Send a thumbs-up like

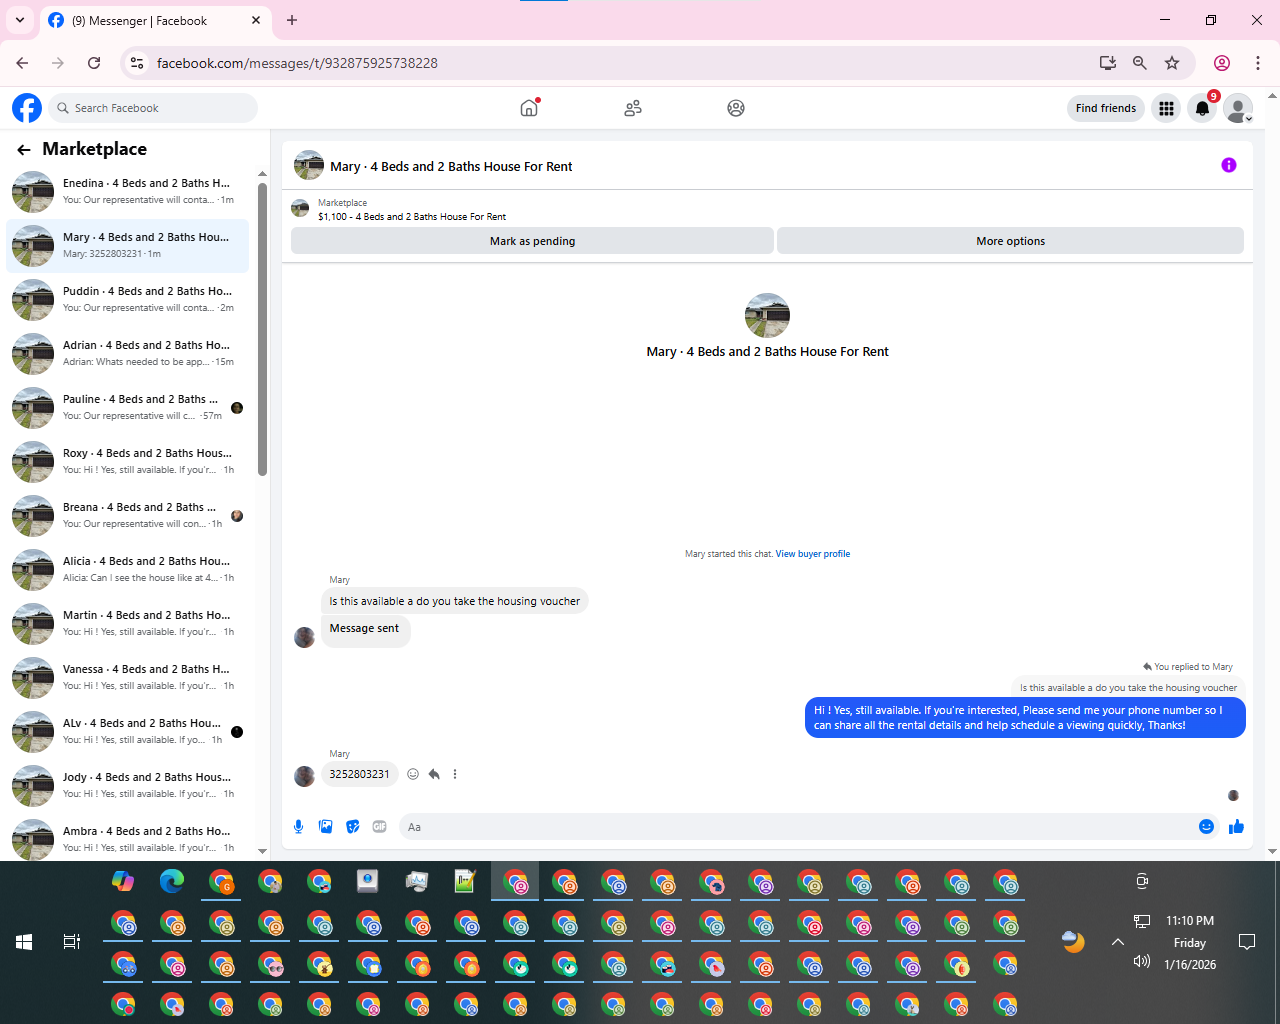[1236, 826]
